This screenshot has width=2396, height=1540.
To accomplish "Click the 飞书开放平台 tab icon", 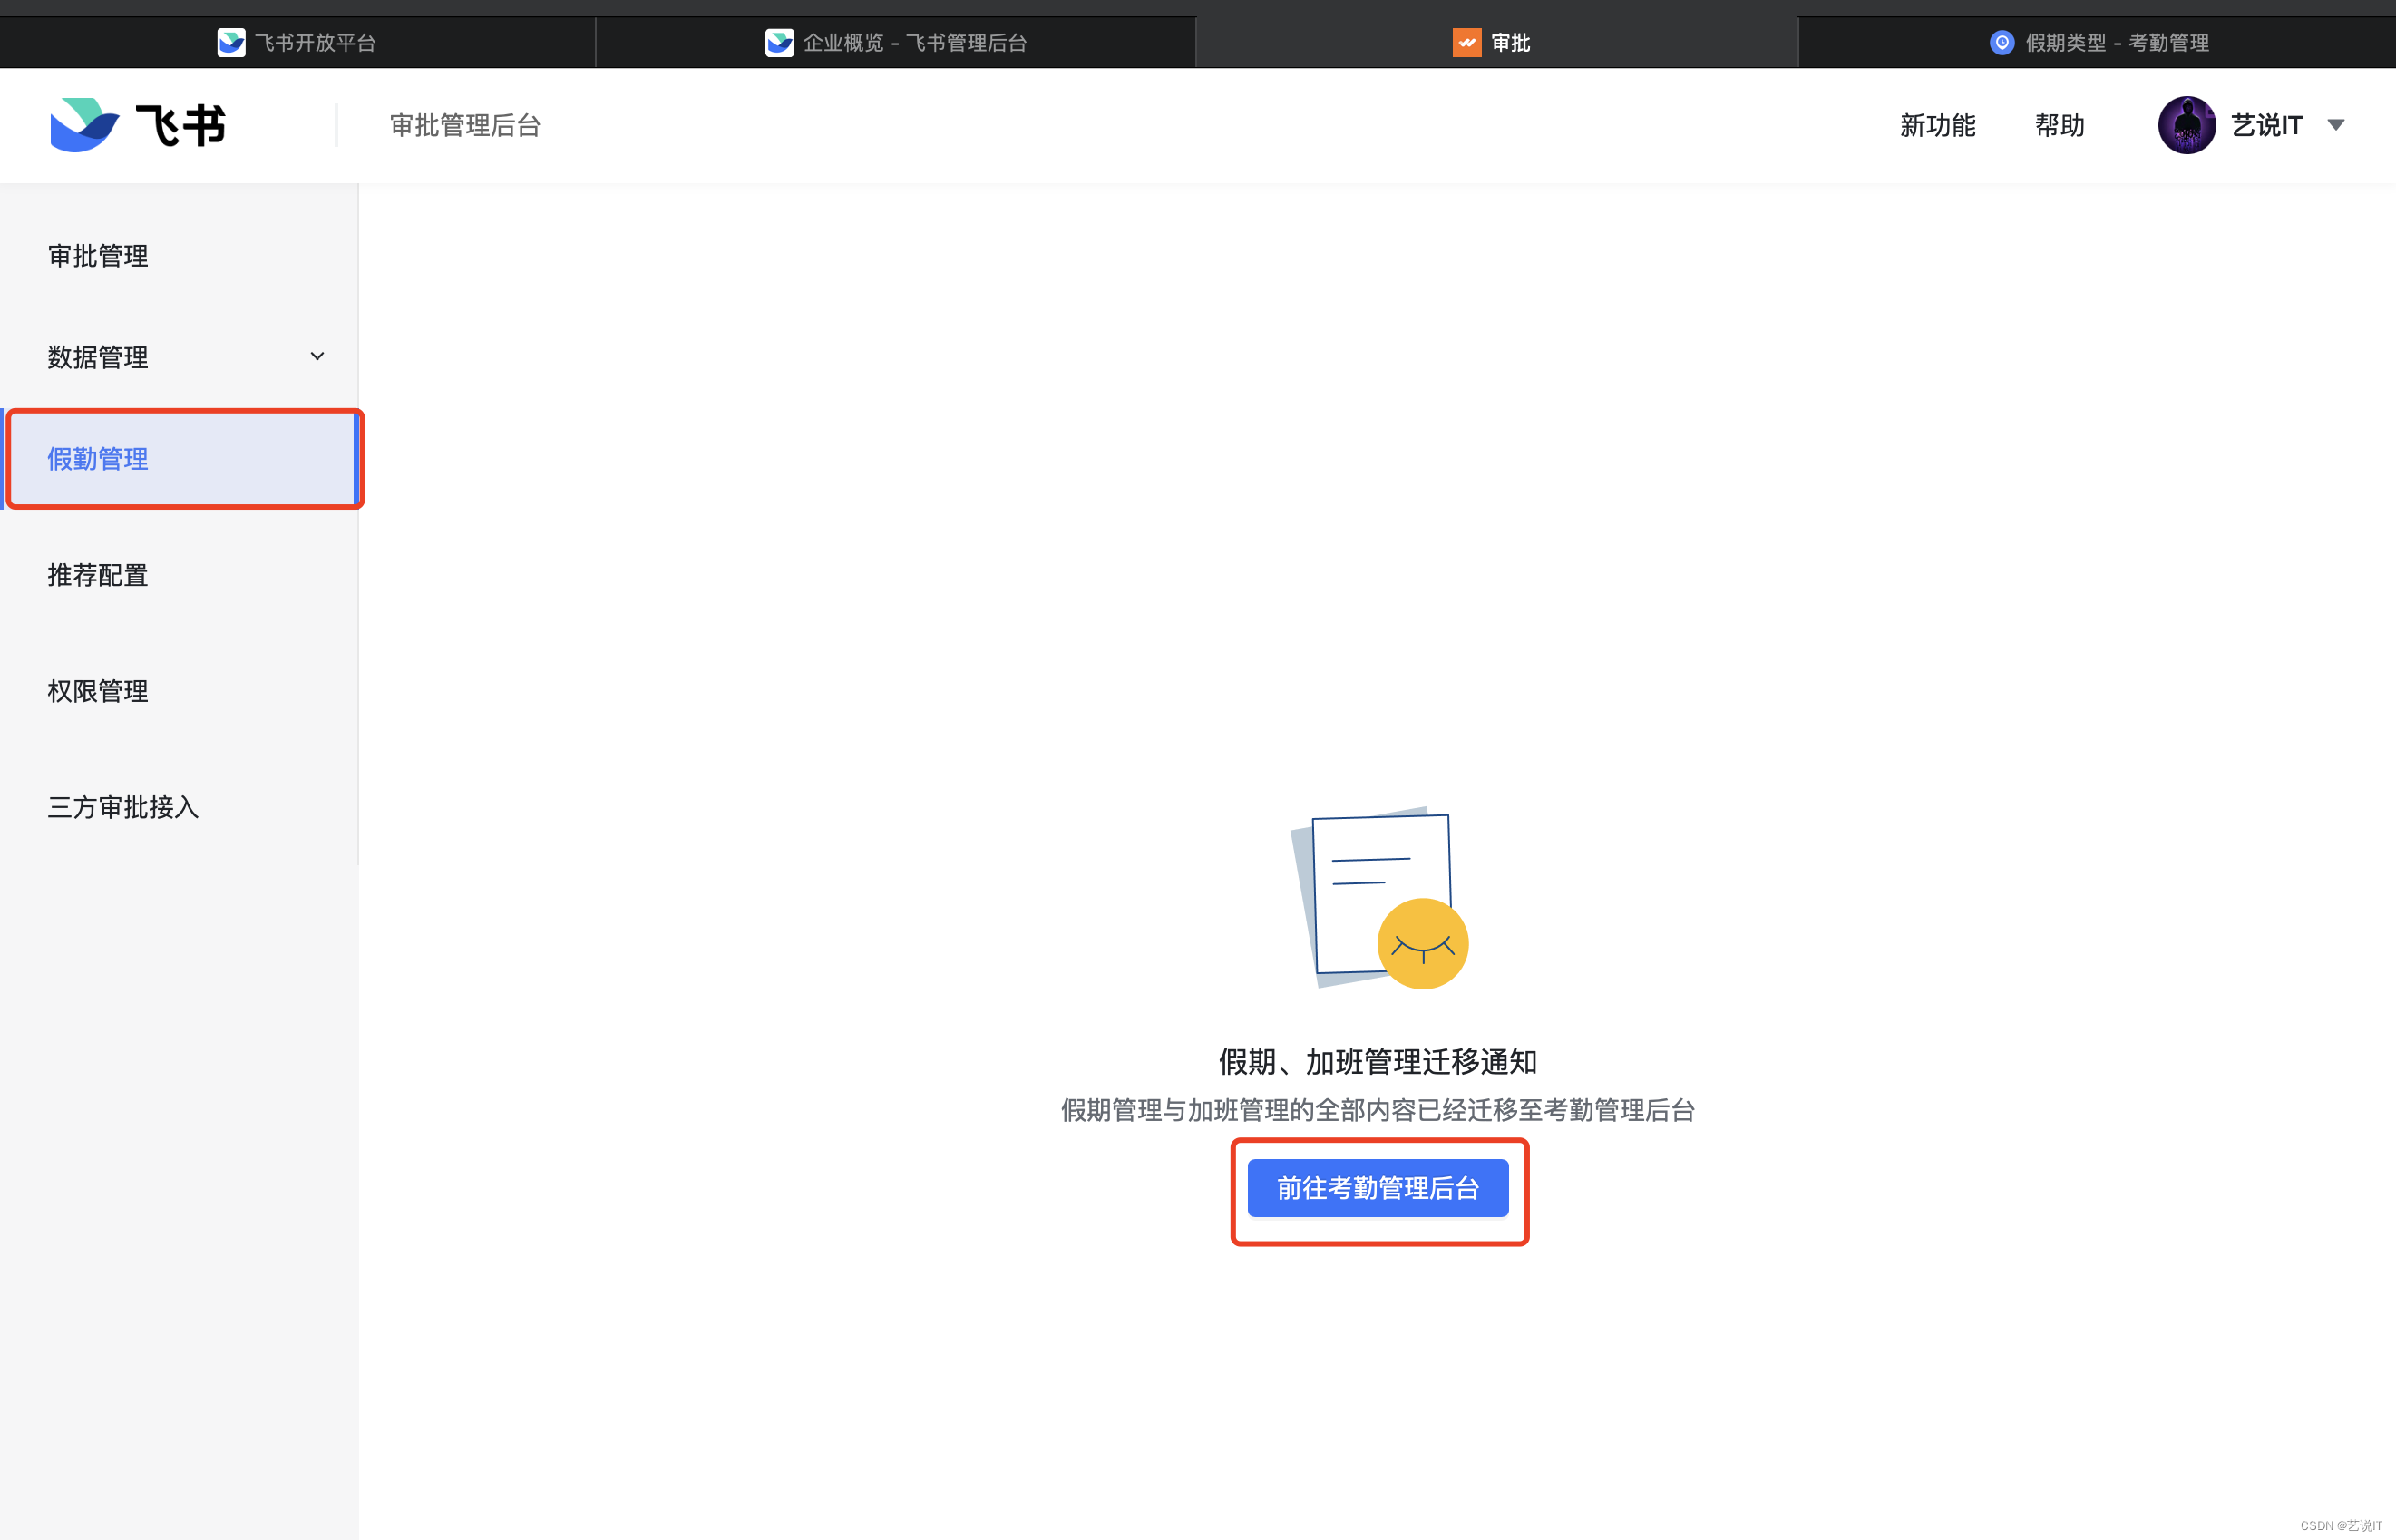I will pos(231,42).
